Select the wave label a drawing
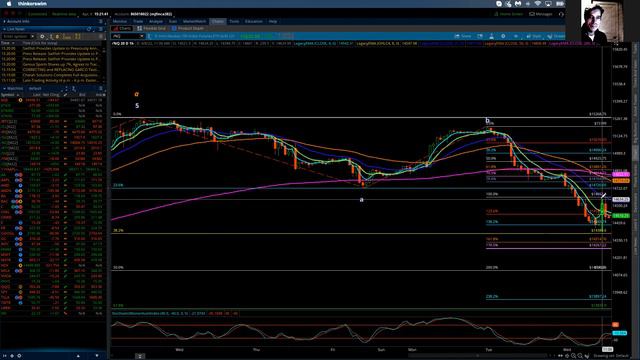The image size is (640, 360). tap(361, 200)
